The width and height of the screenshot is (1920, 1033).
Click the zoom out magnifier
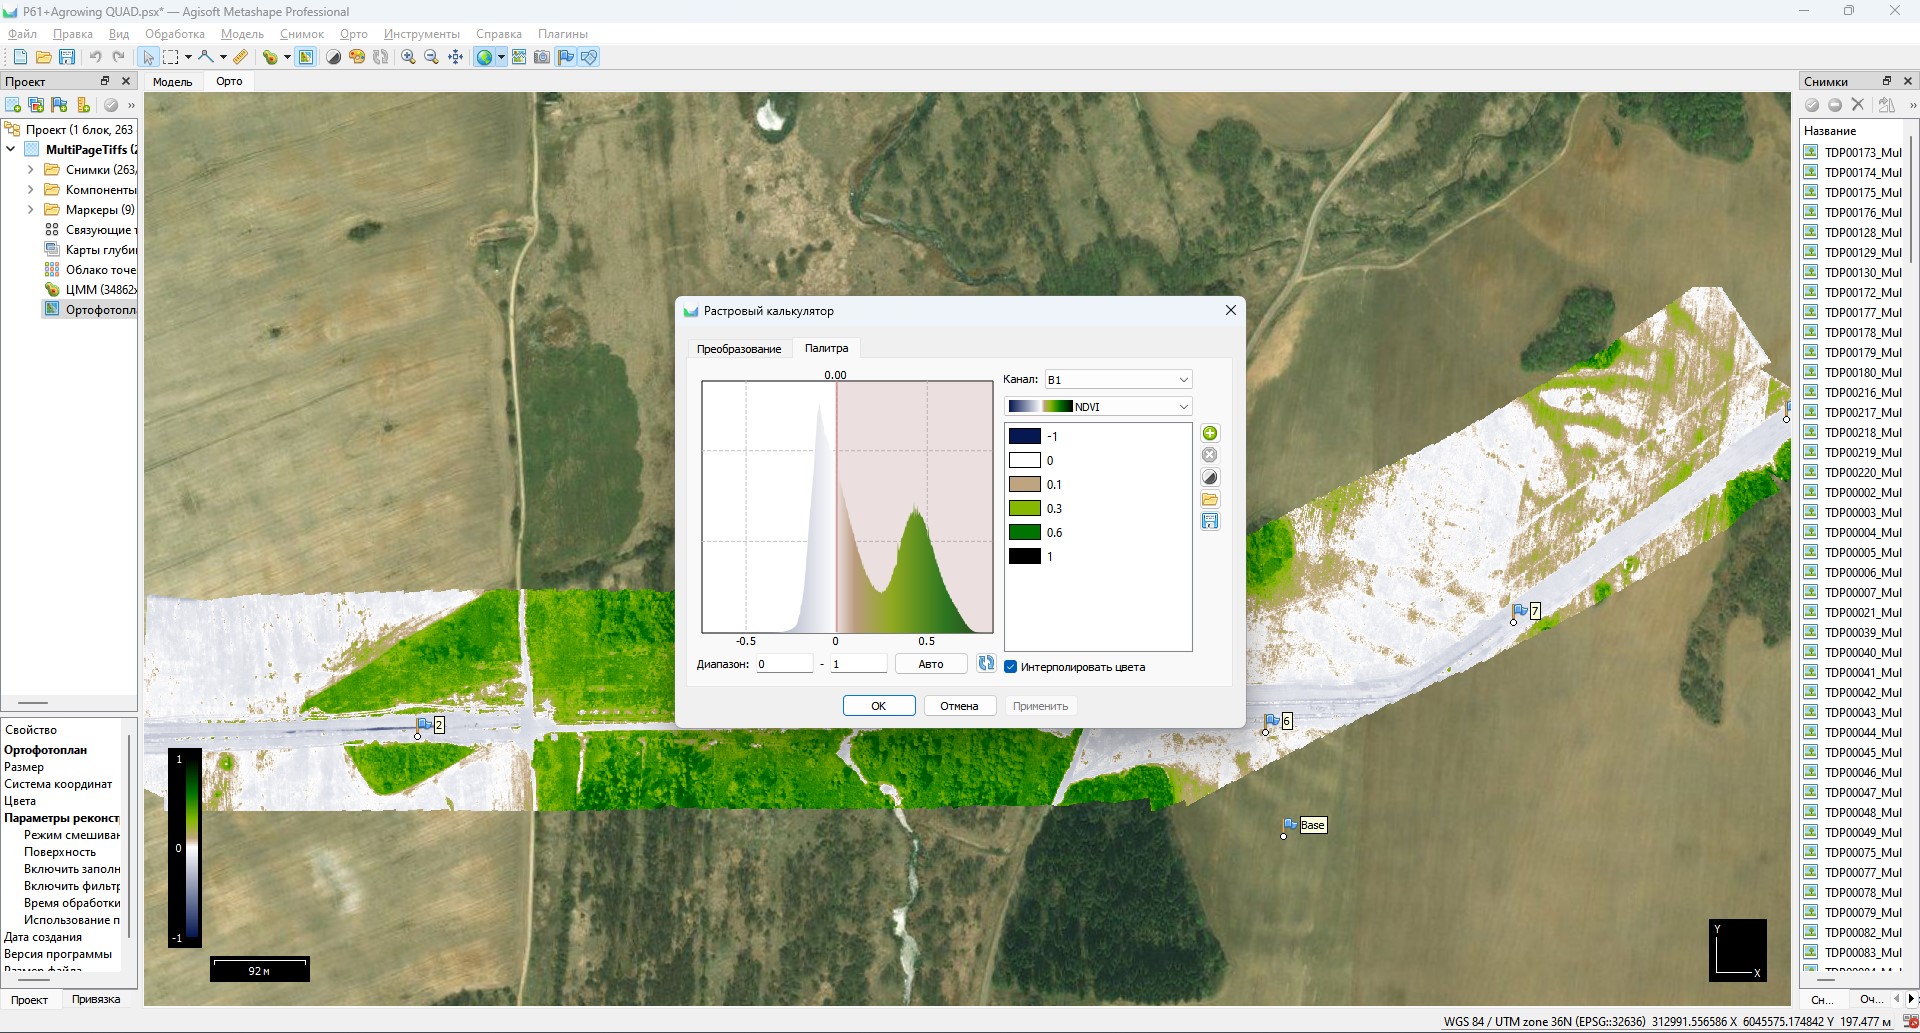[431, 57]
